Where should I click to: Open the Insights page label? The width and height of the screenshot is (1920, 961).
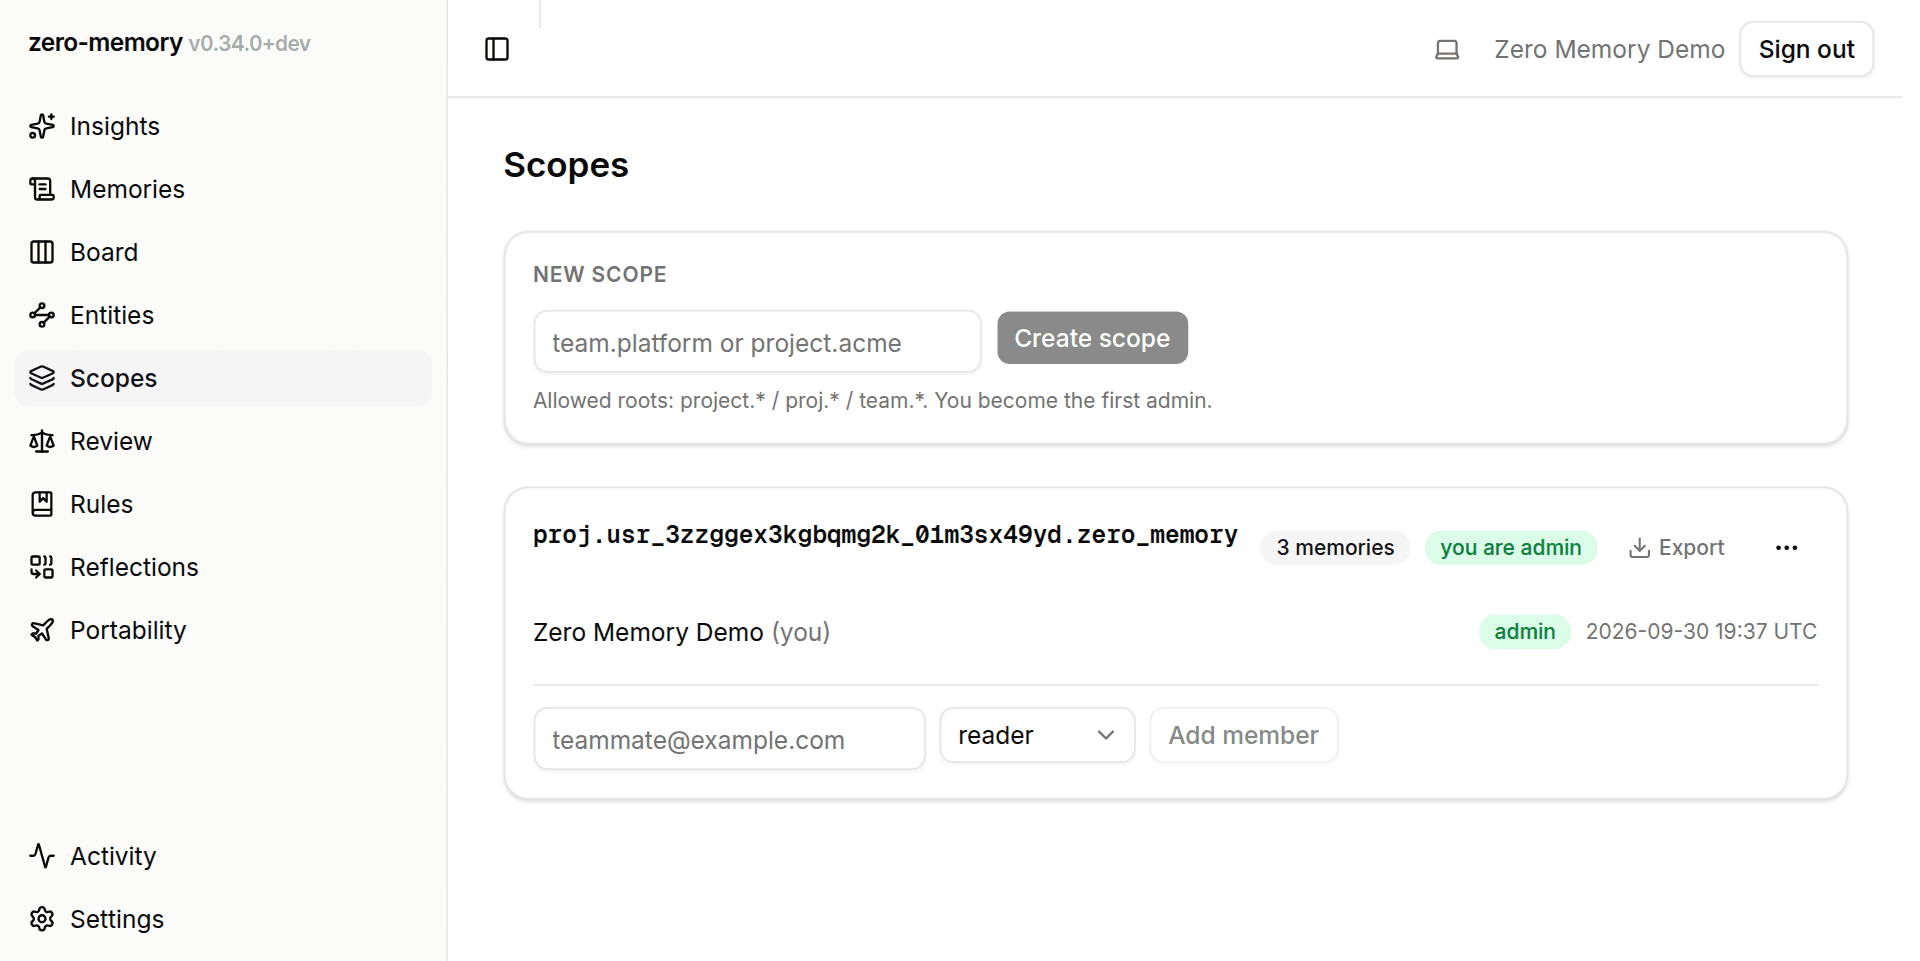point(115,126)
